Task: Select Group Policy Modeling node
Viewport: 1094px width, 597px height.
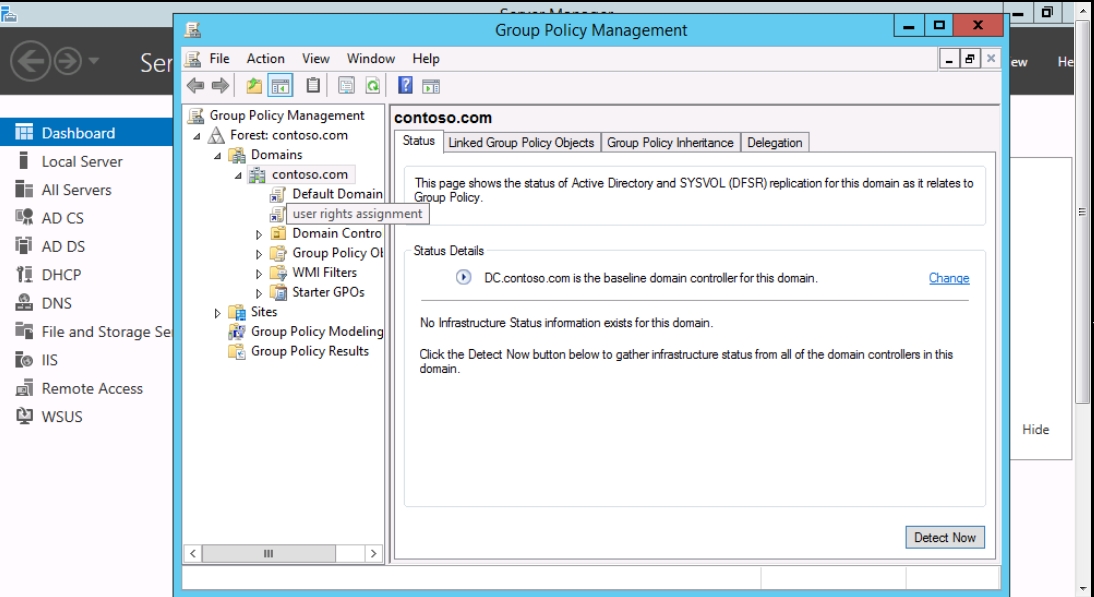Action: coord(316,331)
